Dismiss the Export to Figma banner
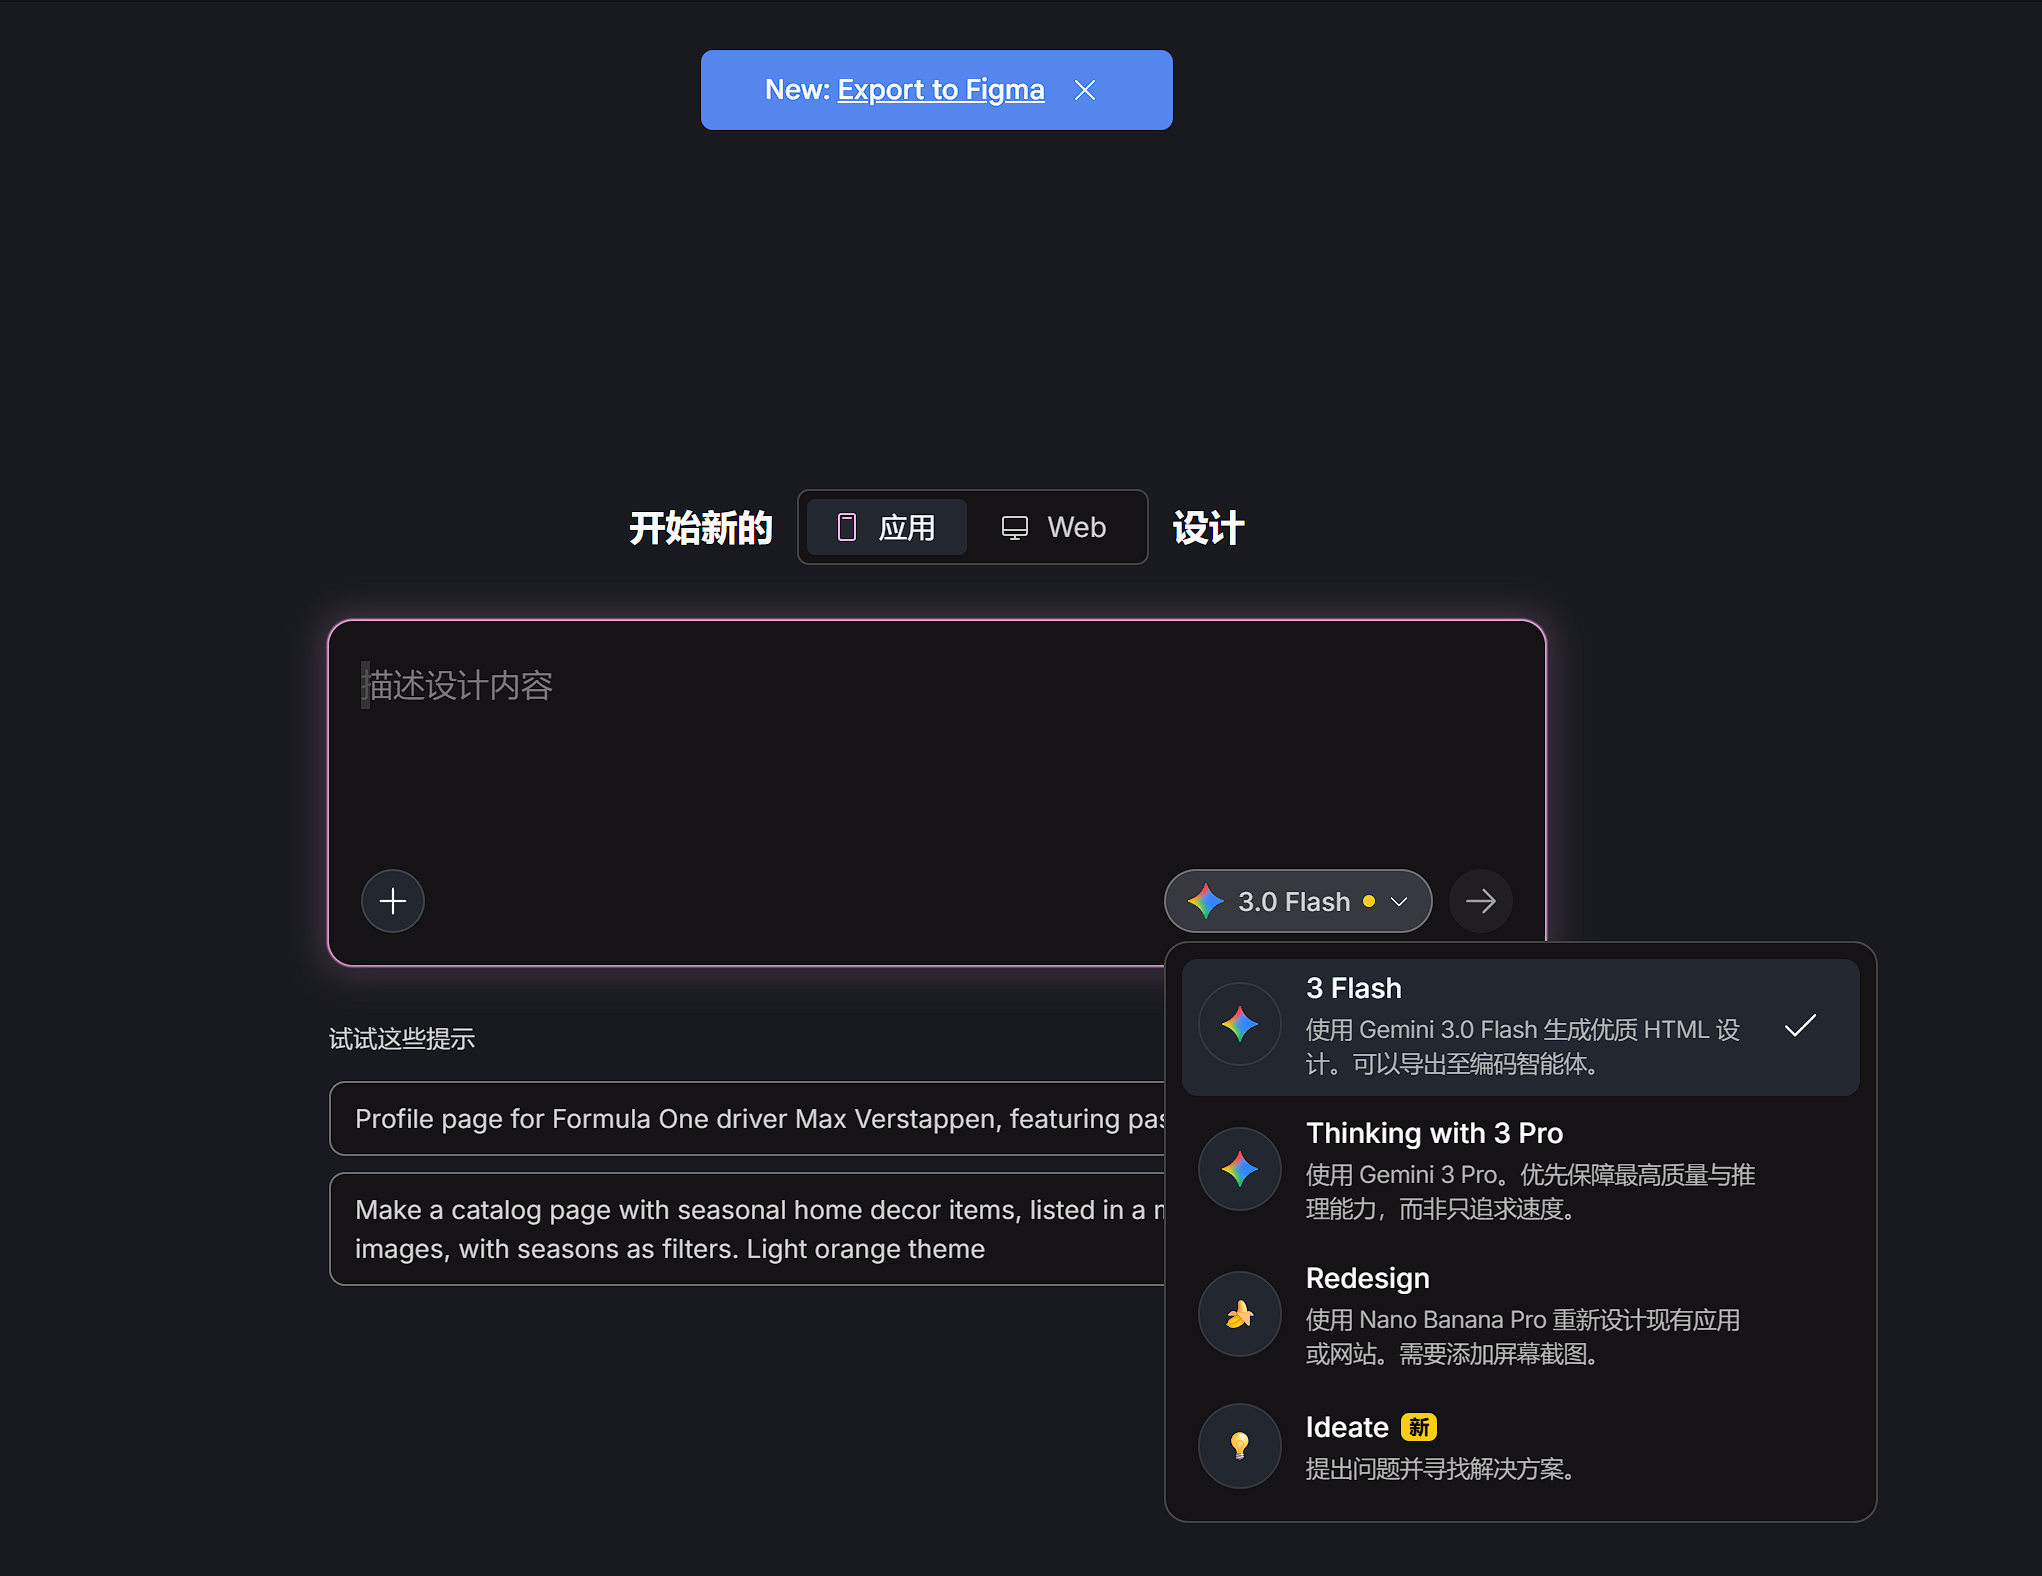Image resolution: width=2042 pixels, height=1576 pixels. coord(1085,90)
